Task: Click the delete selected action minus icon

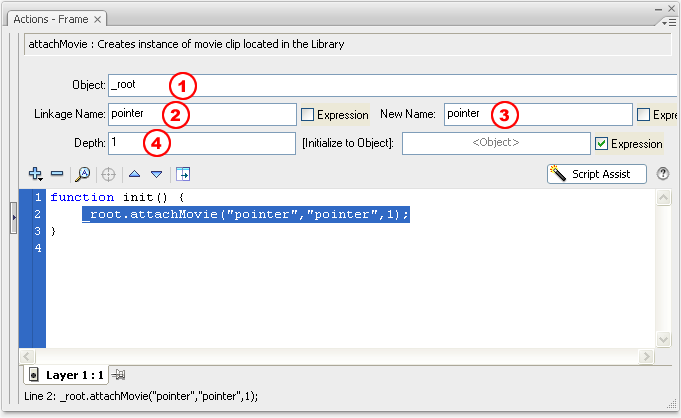Action: click(x=57, y=174)
